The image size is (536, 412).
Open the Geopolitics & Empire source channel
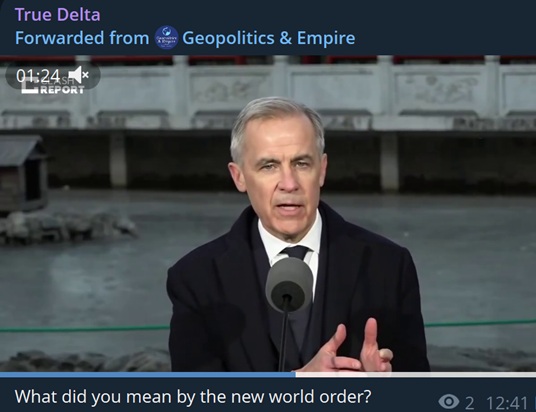(269, 38)
